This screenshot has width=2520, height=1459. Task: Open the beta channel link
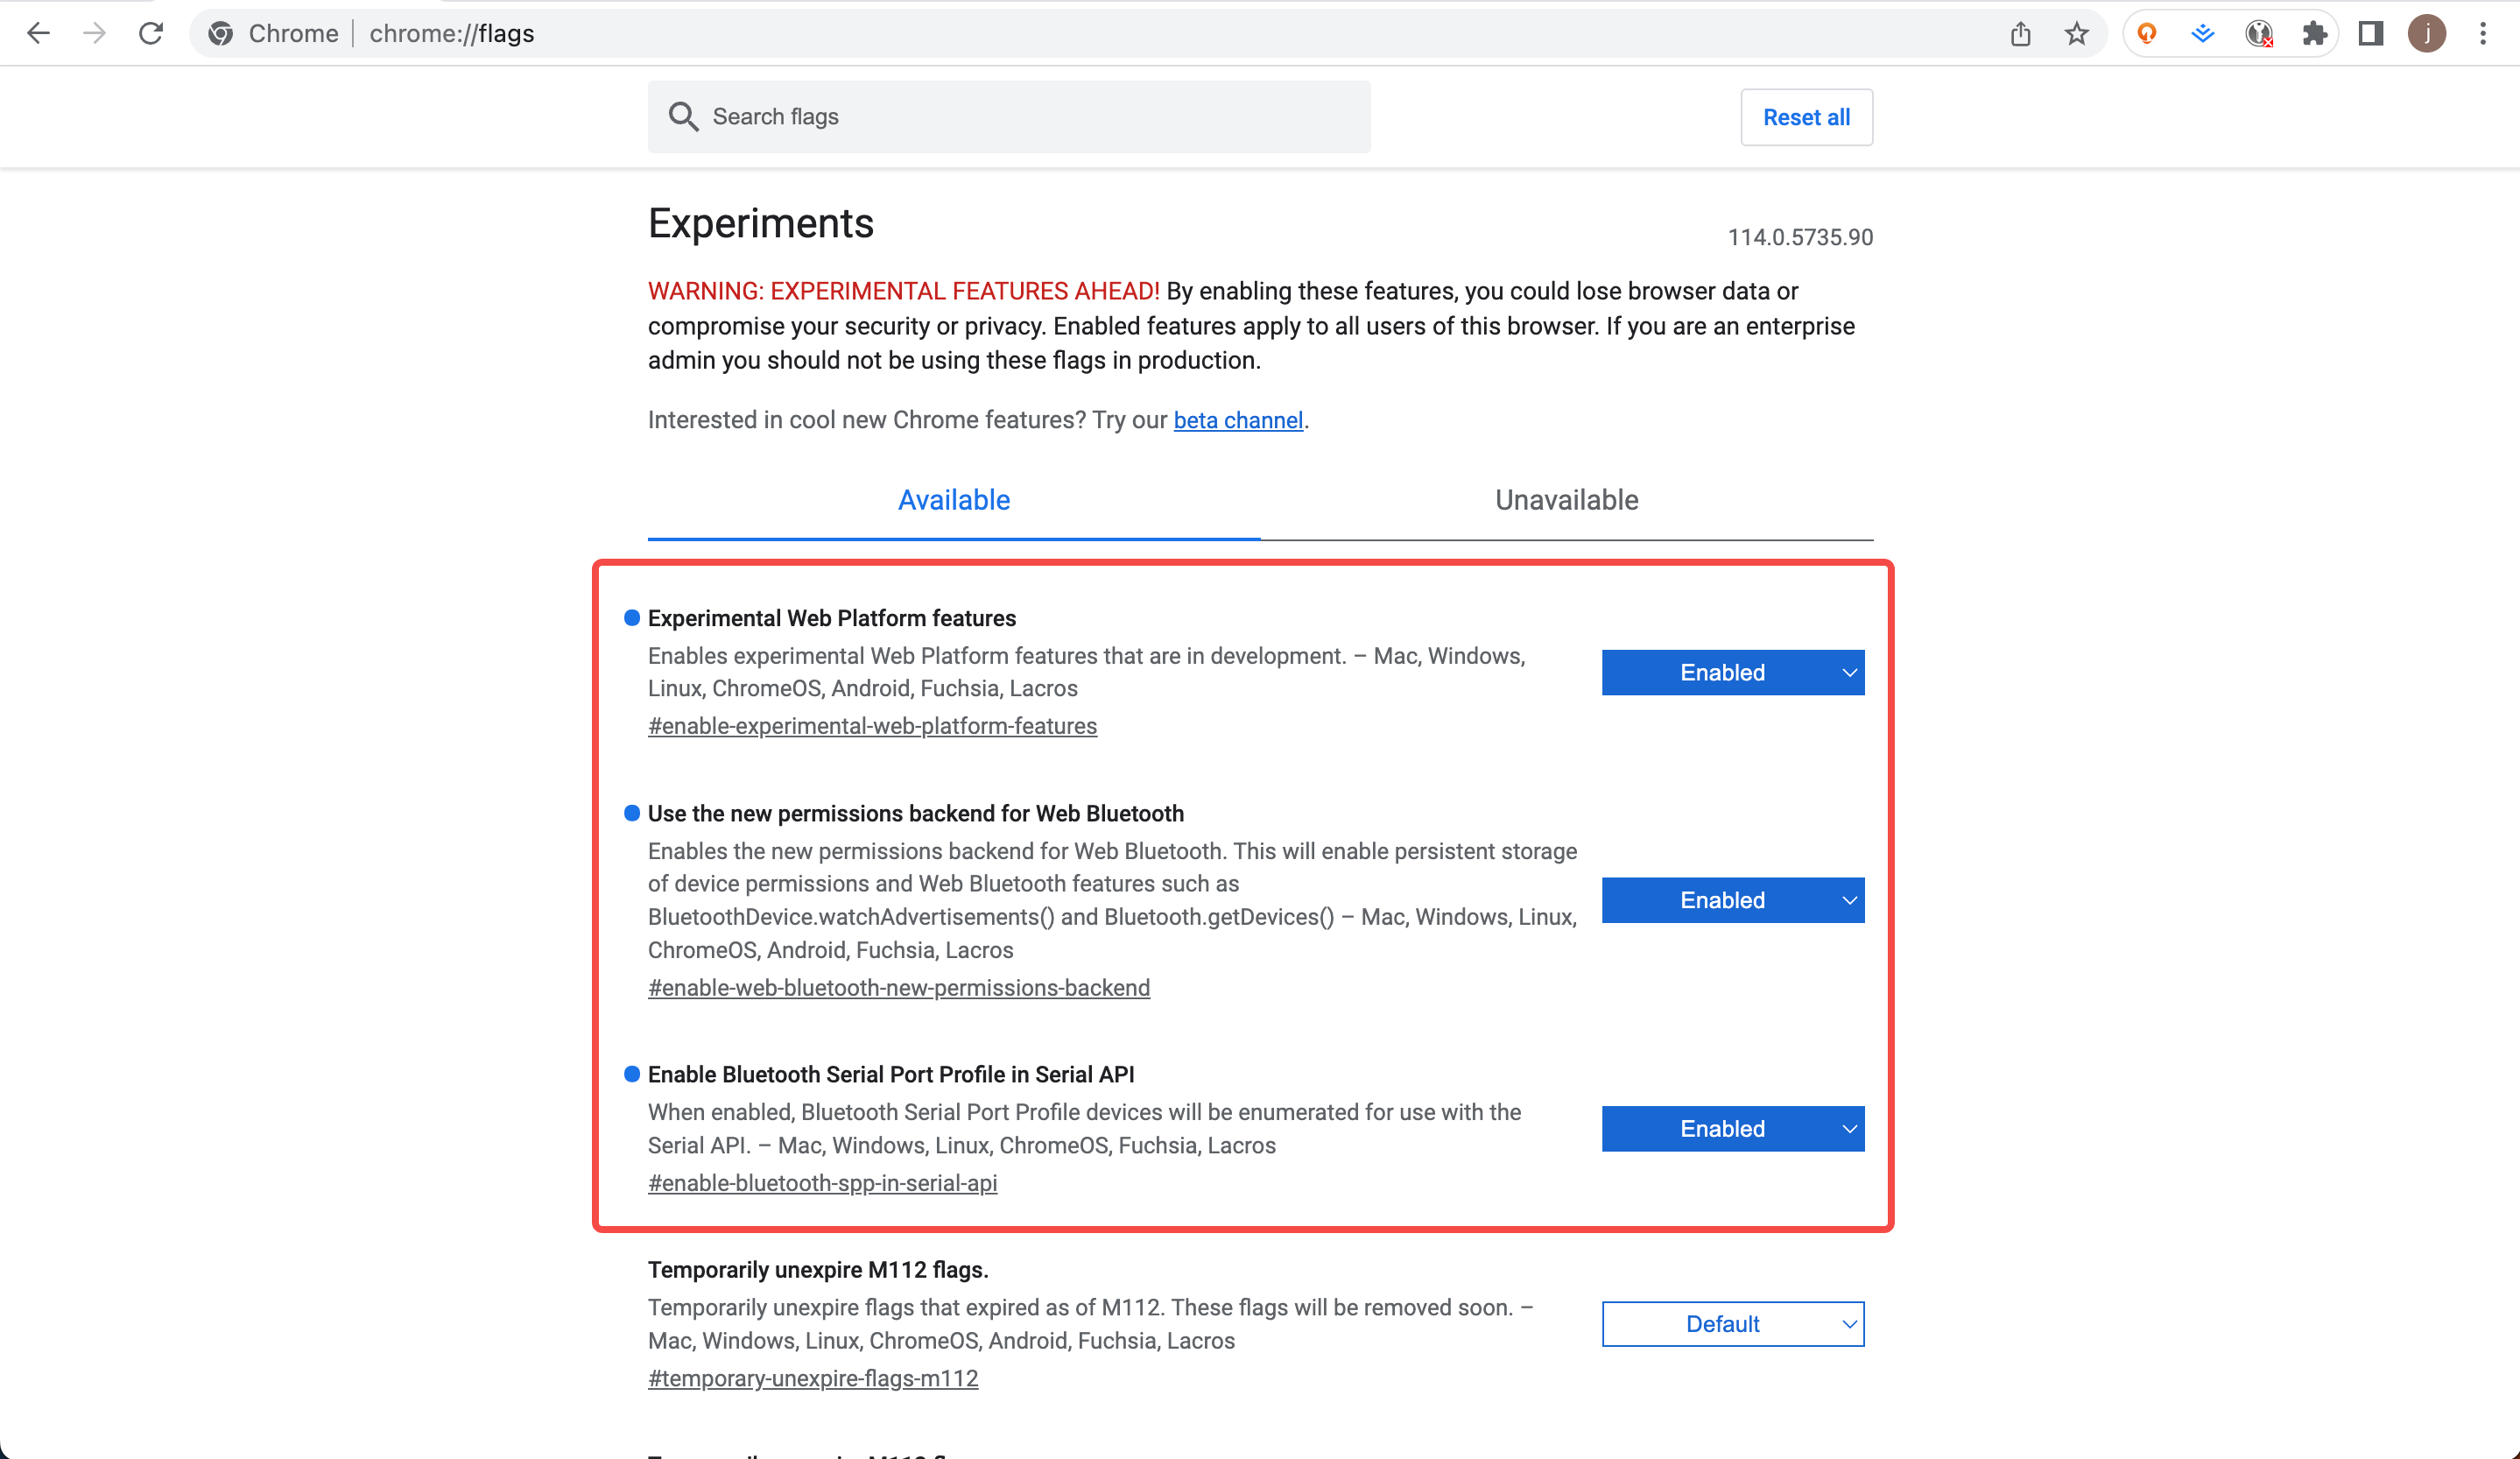1238,420
